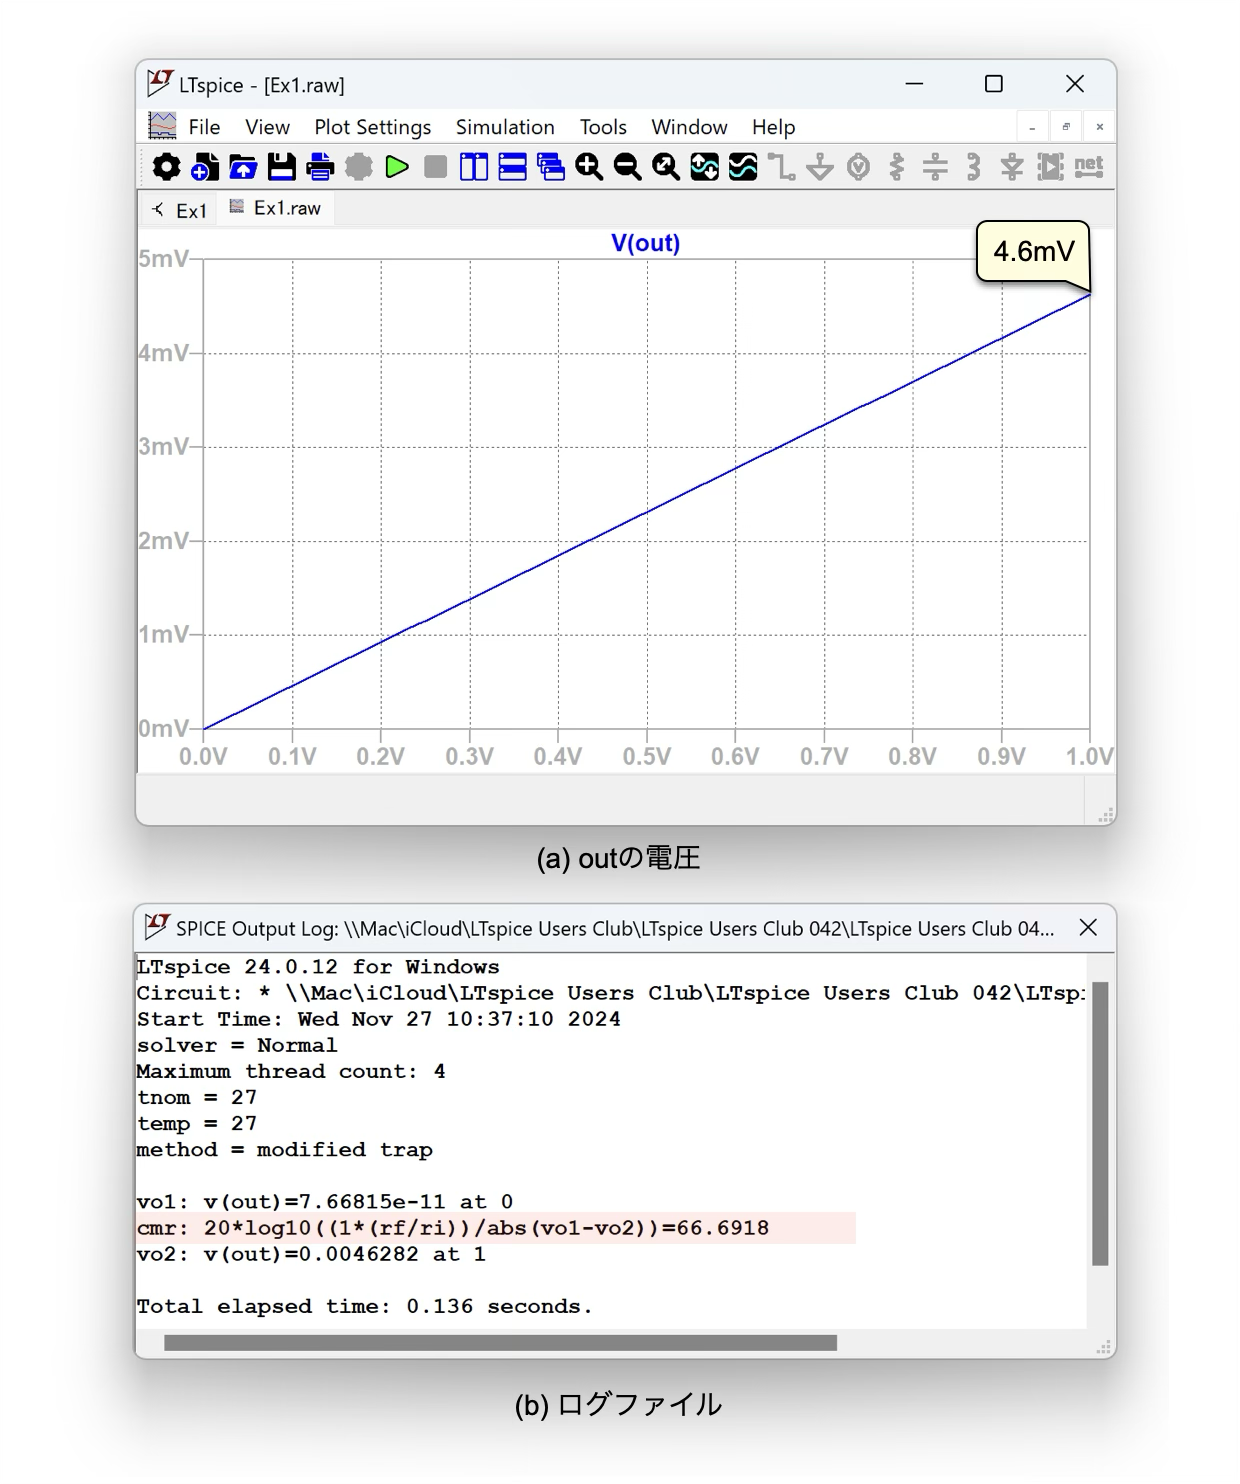1240x1484 pixels.
Task: Click the Halt simulation stop square
Action: coord(435,167)
